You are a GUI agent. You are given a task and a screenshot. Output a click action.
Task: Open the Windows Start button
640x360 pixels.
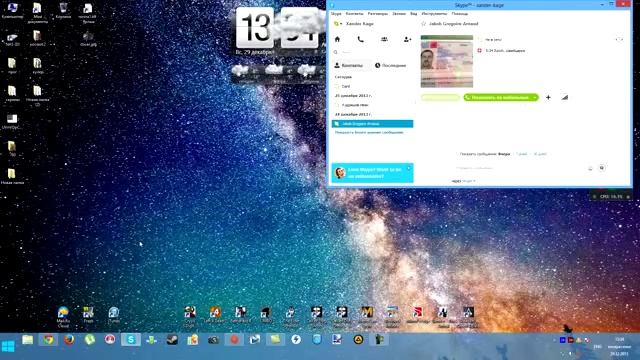point(8,347)
